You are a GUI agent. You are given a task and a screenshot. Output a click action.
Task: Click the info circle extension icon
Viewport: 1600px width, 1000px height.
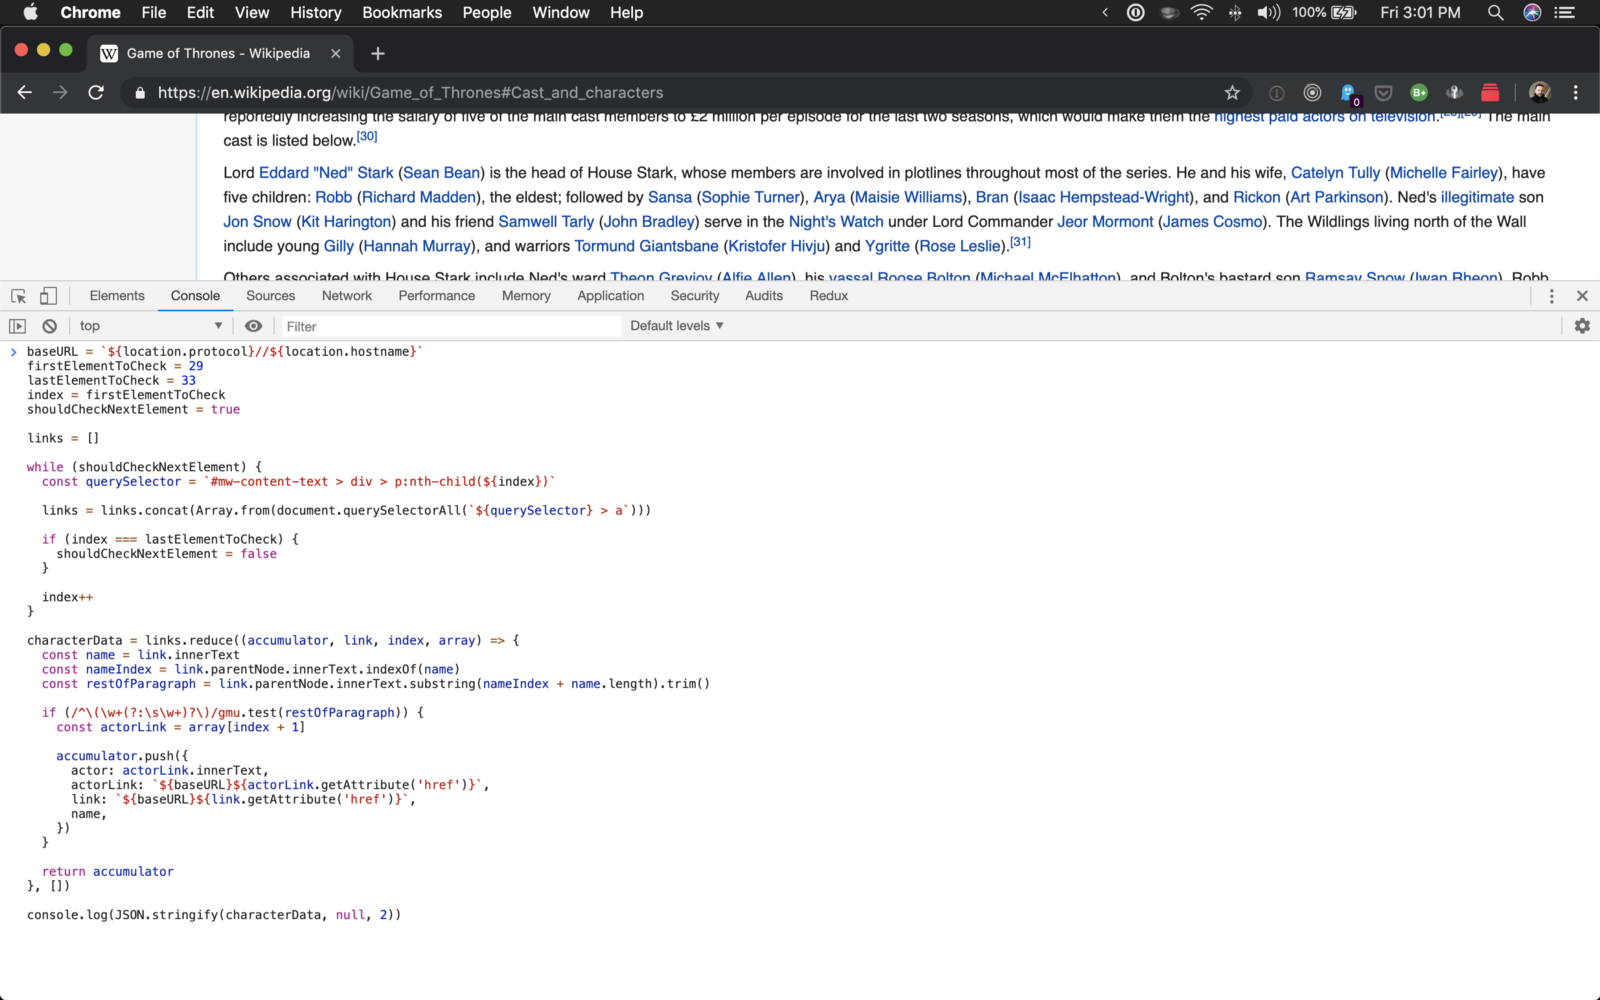[1277, 93]
